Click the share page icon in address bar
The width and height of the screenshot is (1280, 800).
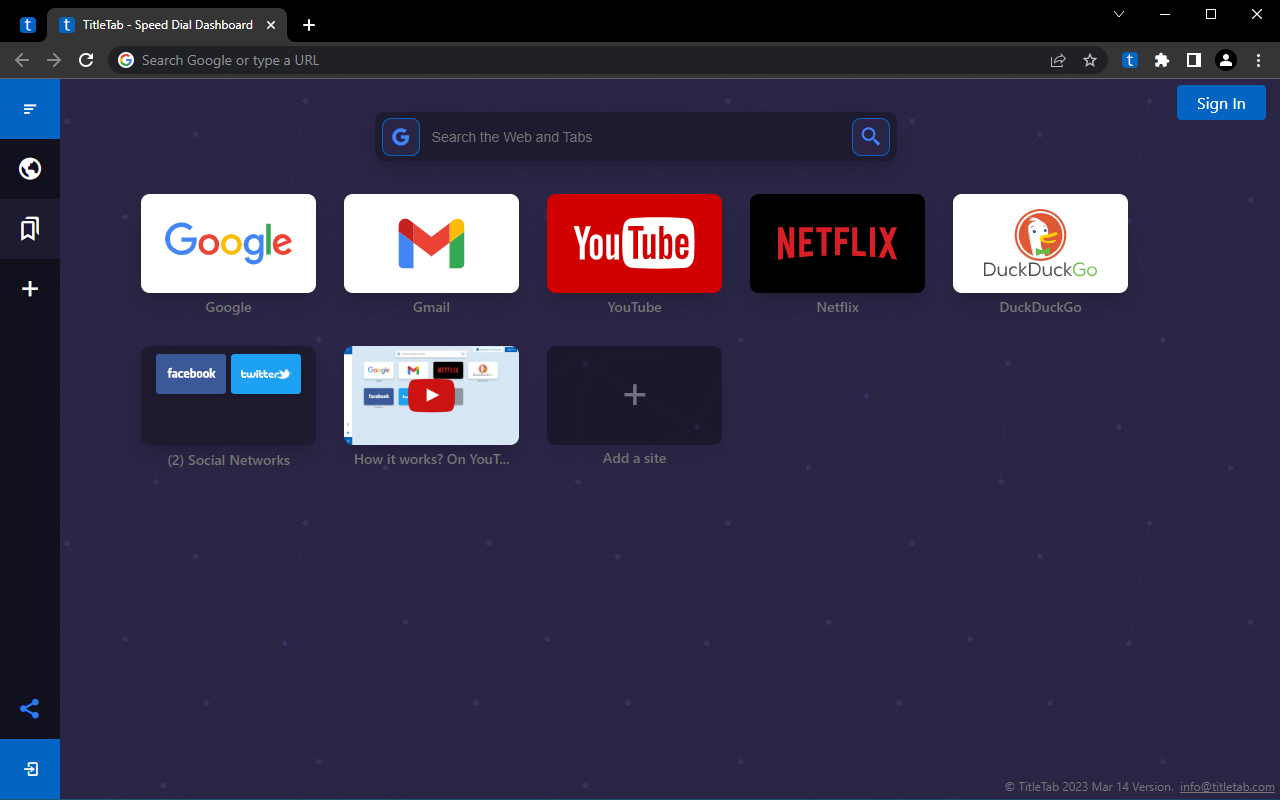(1058, 60)
